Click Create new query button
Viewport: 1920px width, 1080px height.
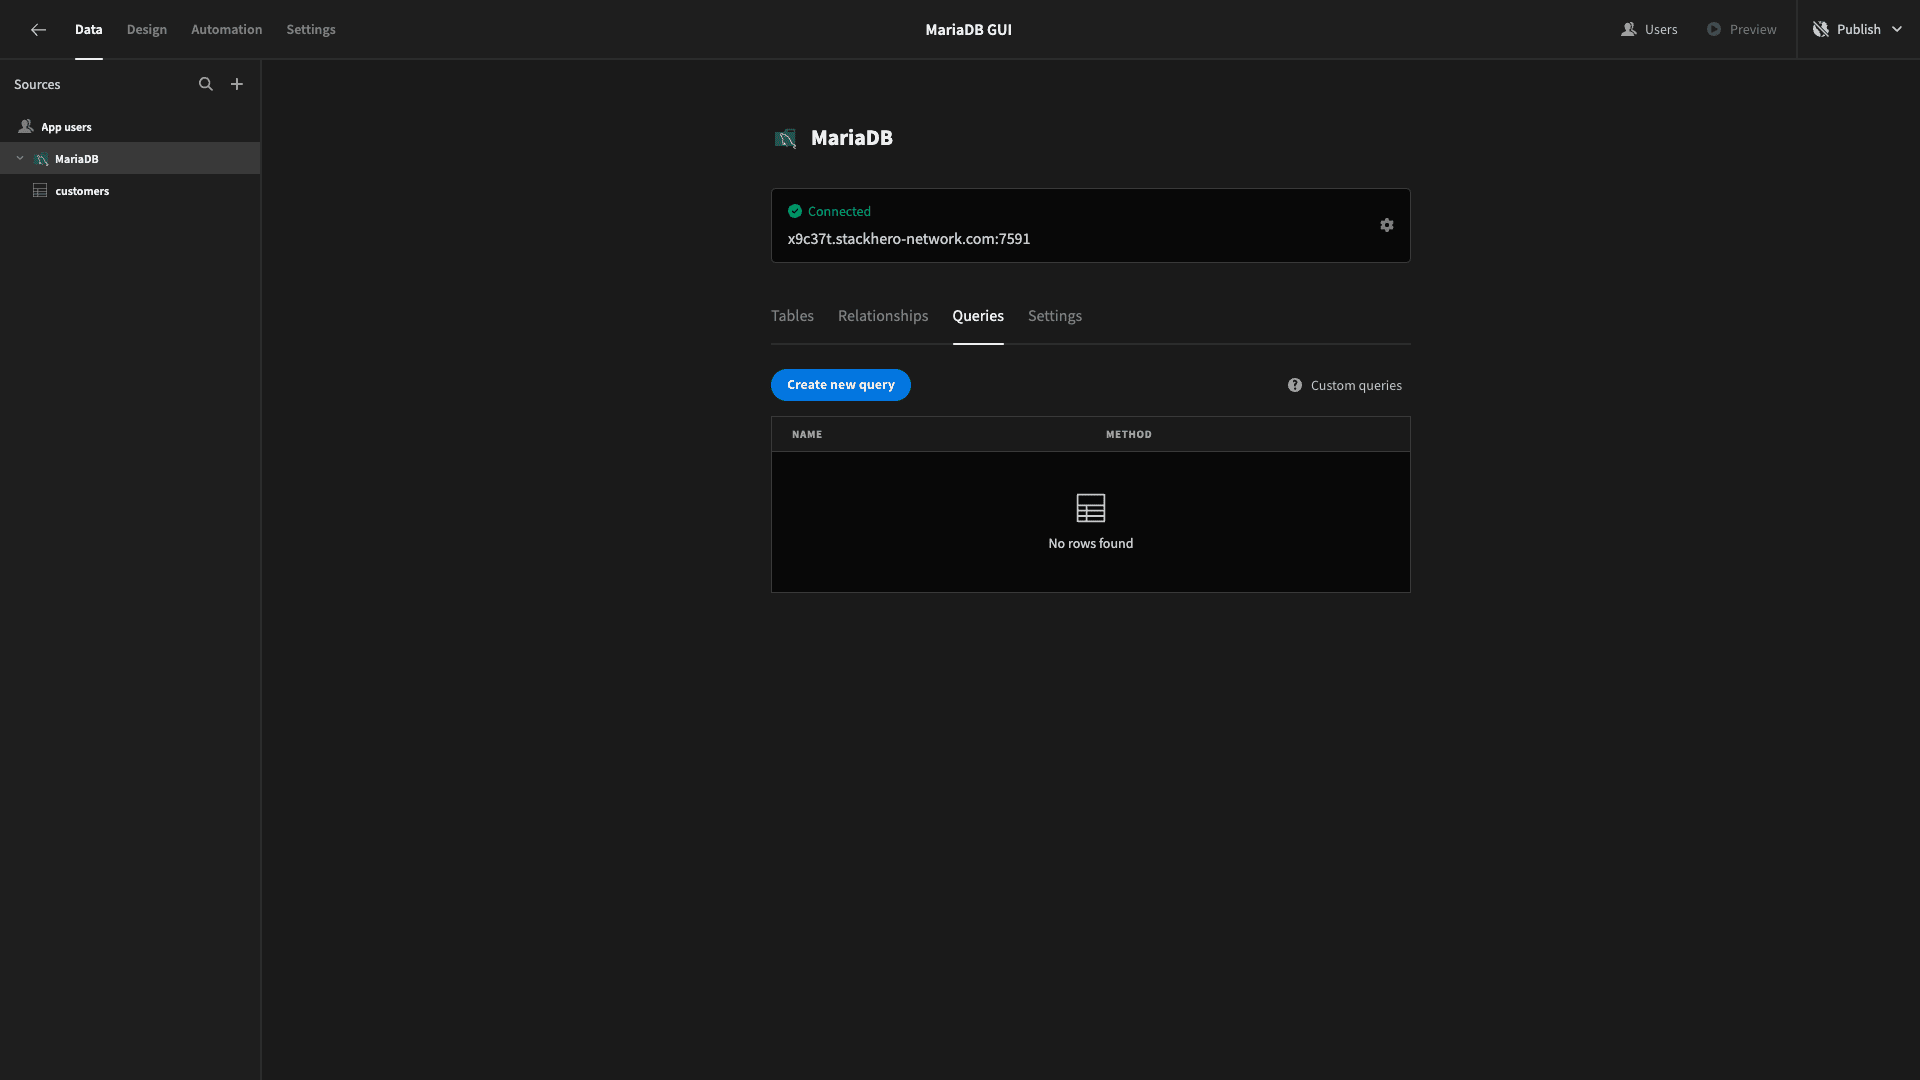pos(841,385)
